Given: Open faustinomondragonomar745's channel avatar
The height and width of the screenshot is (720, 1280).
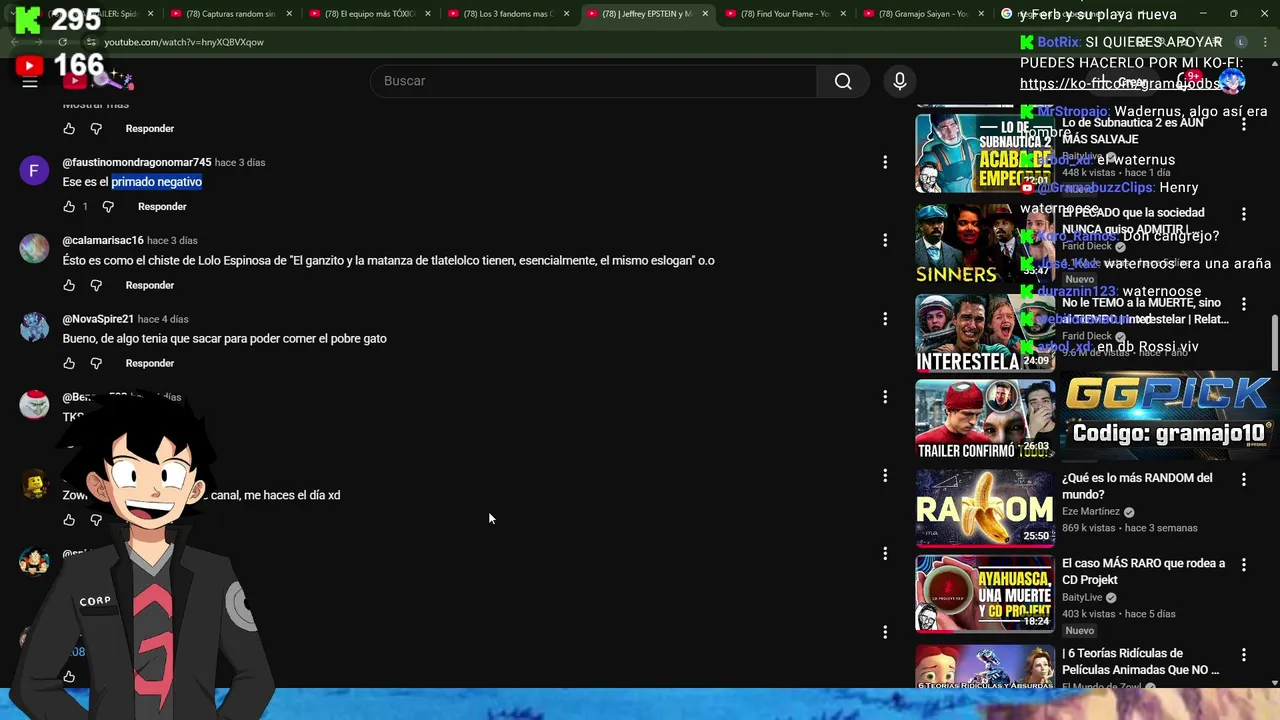Looking at the screenshot, I should point(34,170).
